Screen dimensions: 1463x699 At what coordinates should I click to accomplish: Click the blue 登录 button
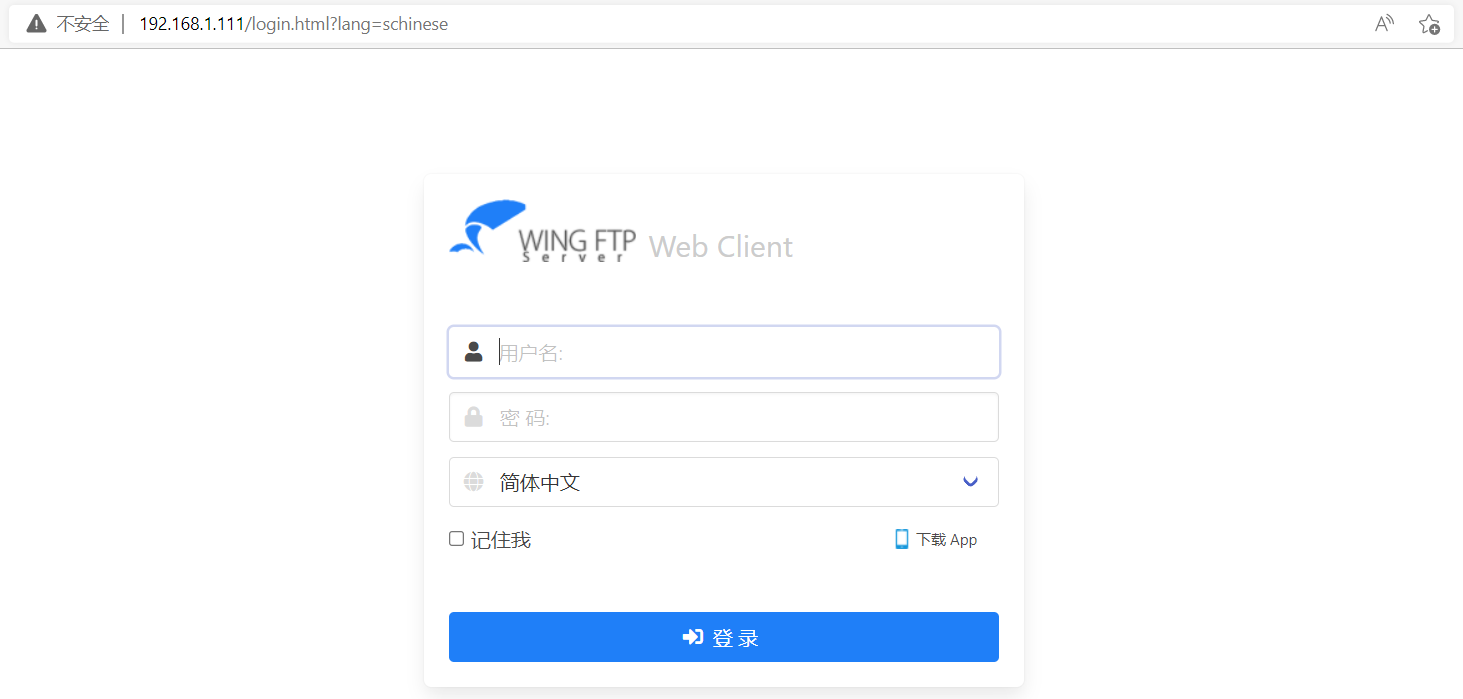(724, 637)
